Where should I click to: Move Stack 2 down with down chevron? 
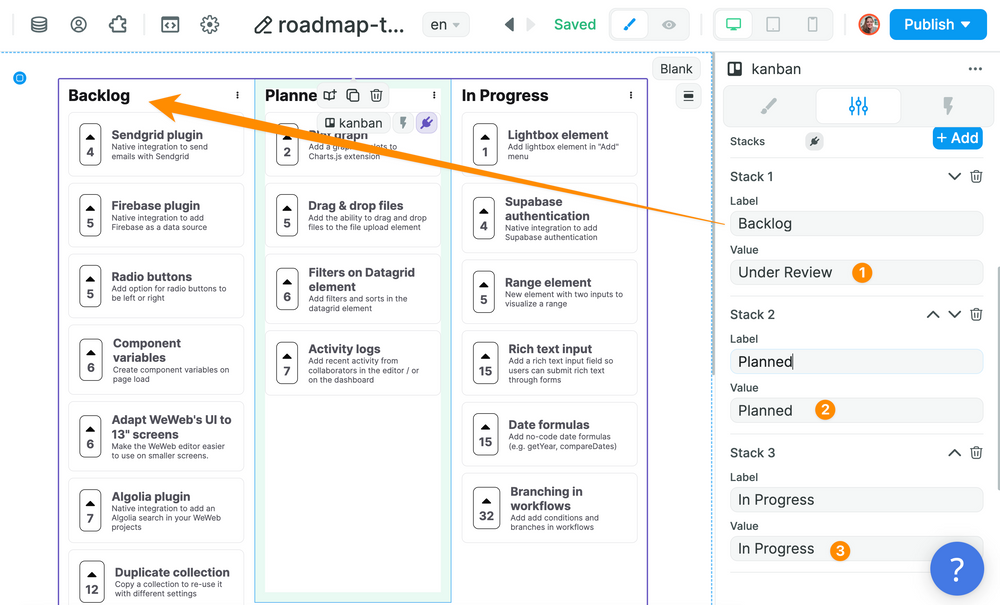(x=954, y=314)
